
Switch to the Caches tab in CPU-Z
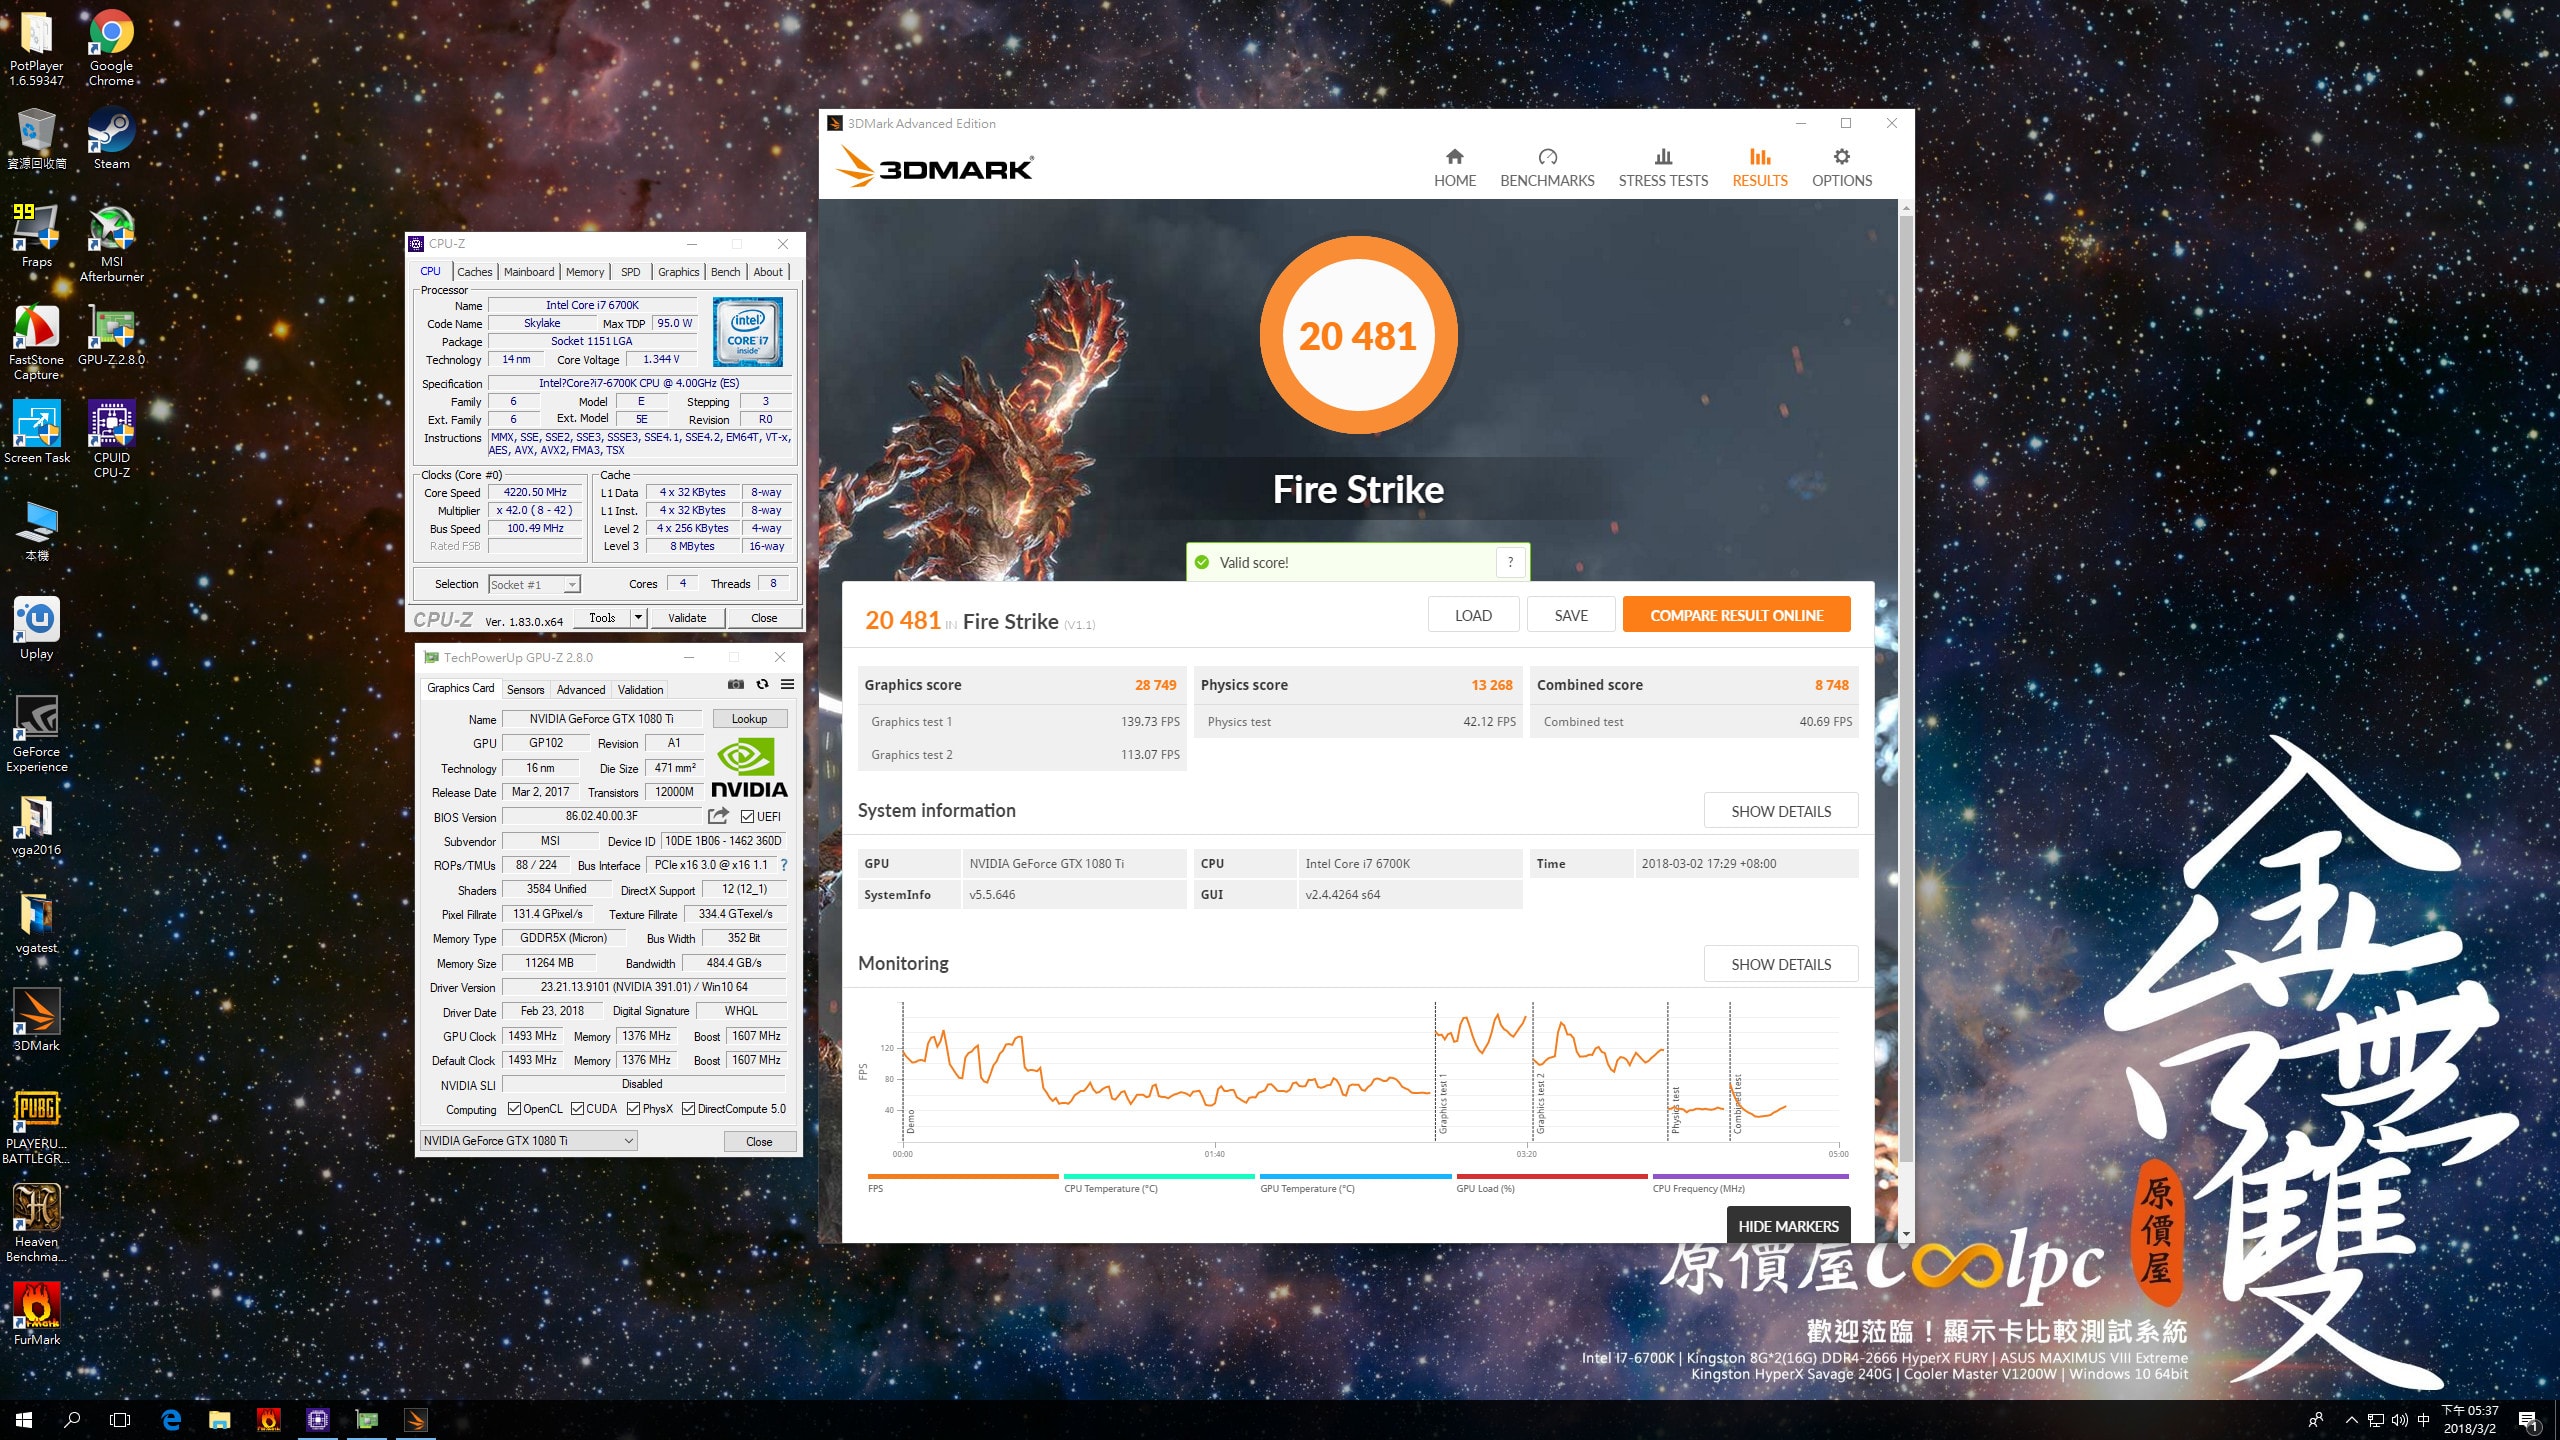point(474,272)
